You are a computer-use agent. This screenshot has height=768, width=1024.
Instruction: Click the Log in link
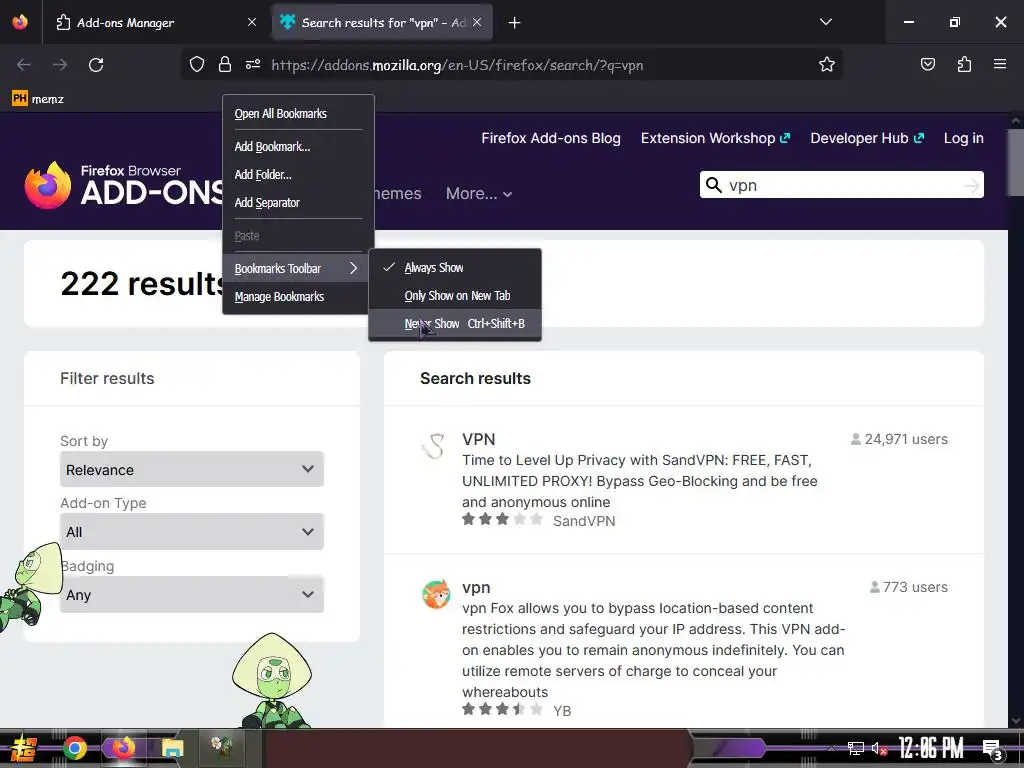[963, 138]
